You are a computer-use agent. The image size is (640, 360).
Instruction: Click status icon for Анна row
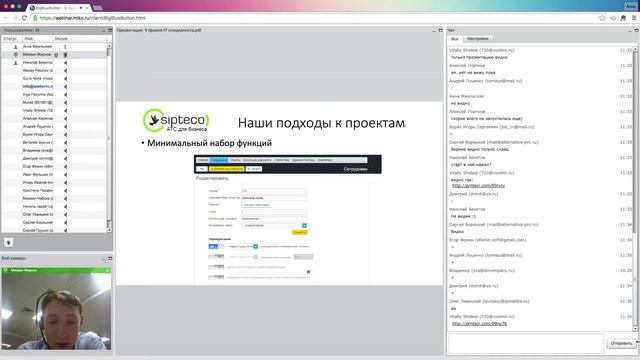[16, 47]
